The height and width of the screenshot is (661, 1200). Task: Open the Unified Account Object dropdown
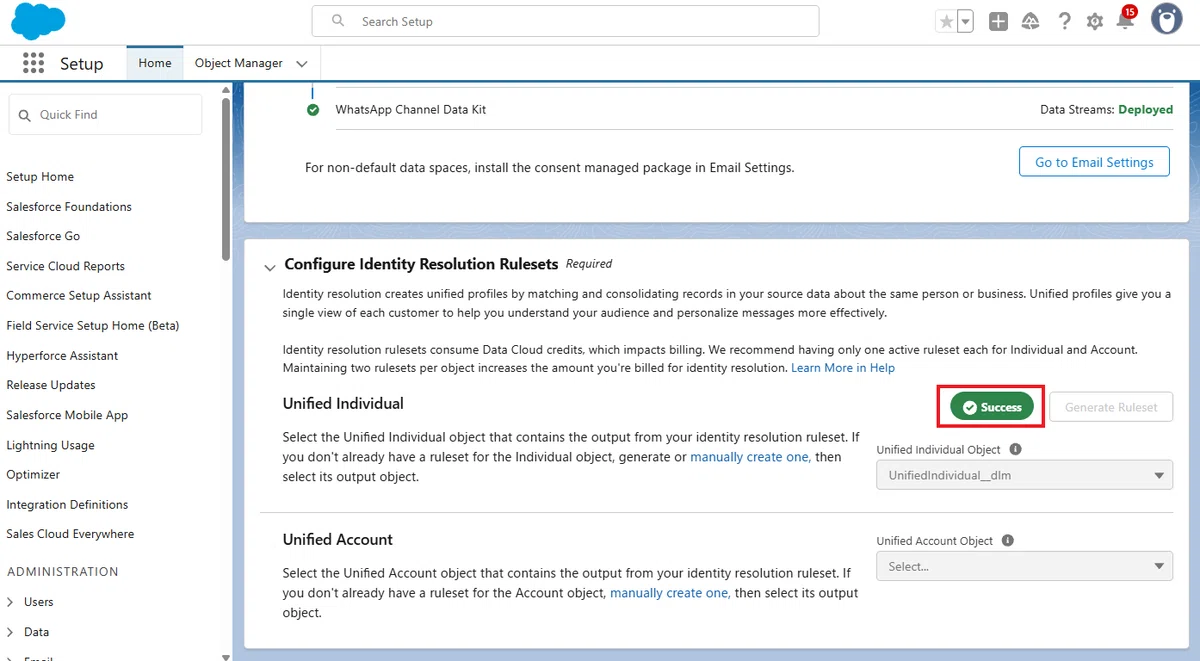pos(1024,566)
